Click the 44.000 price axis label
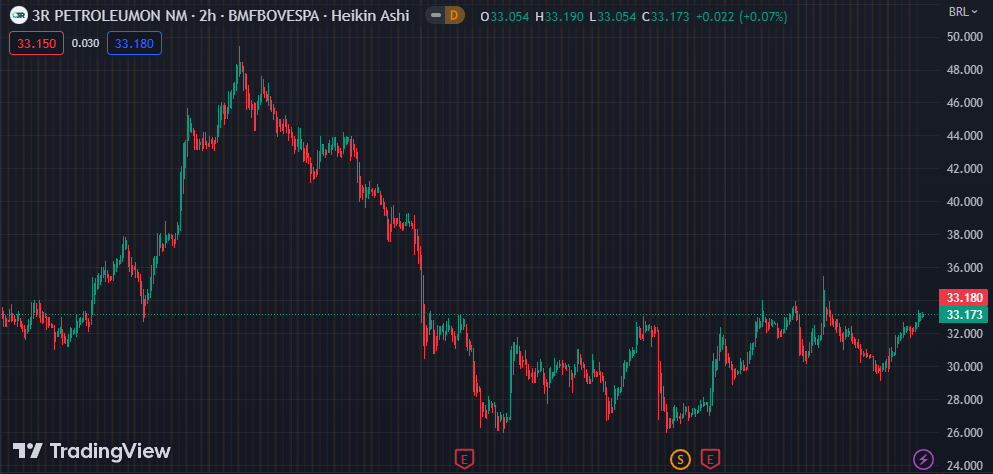 point(964,136)
